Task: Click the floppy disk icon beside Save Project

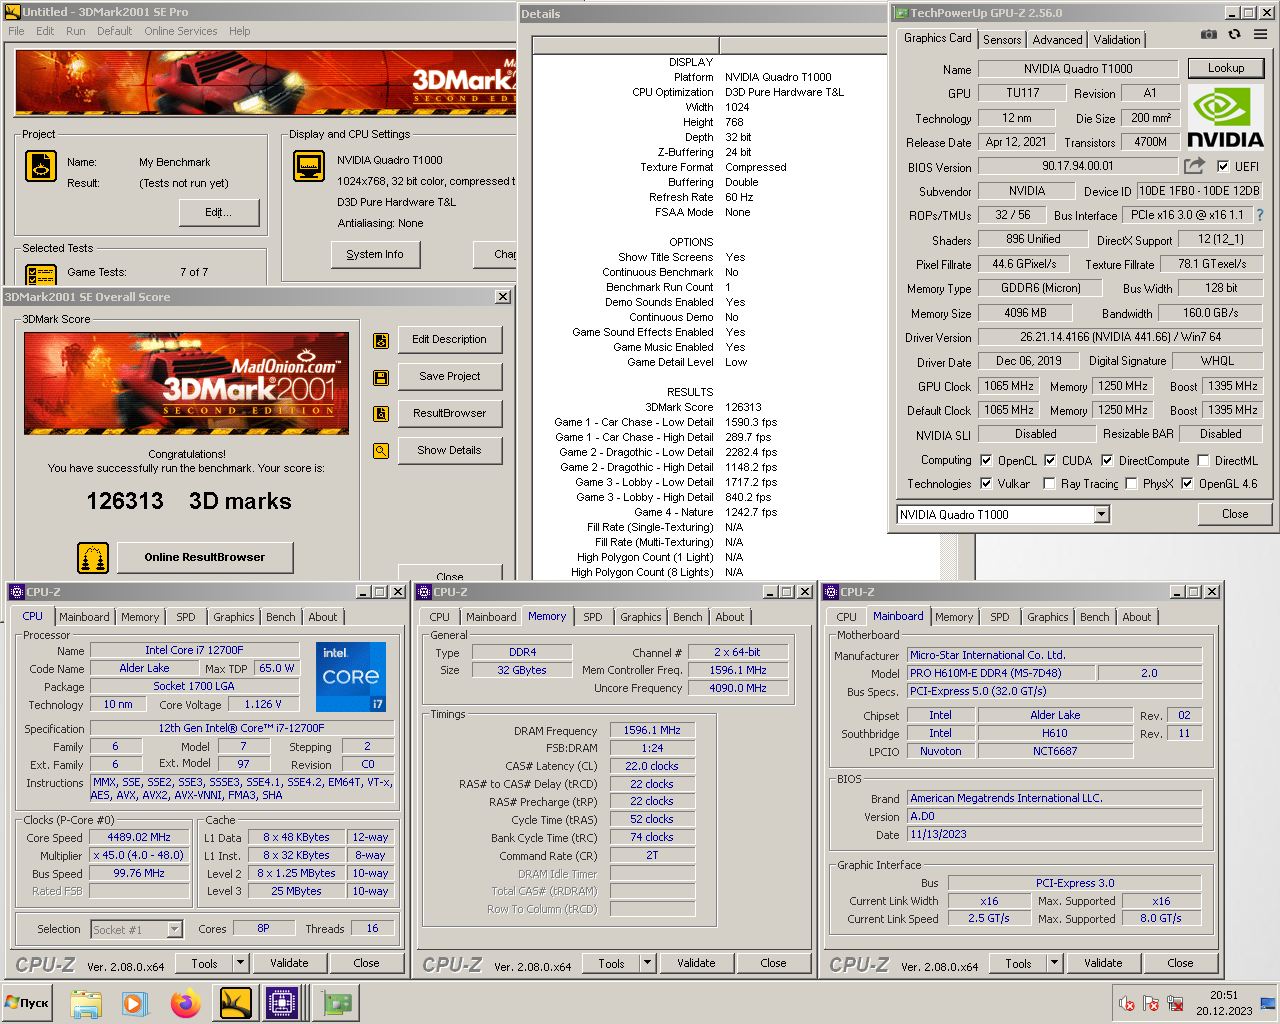Action: tap(381, 377)
